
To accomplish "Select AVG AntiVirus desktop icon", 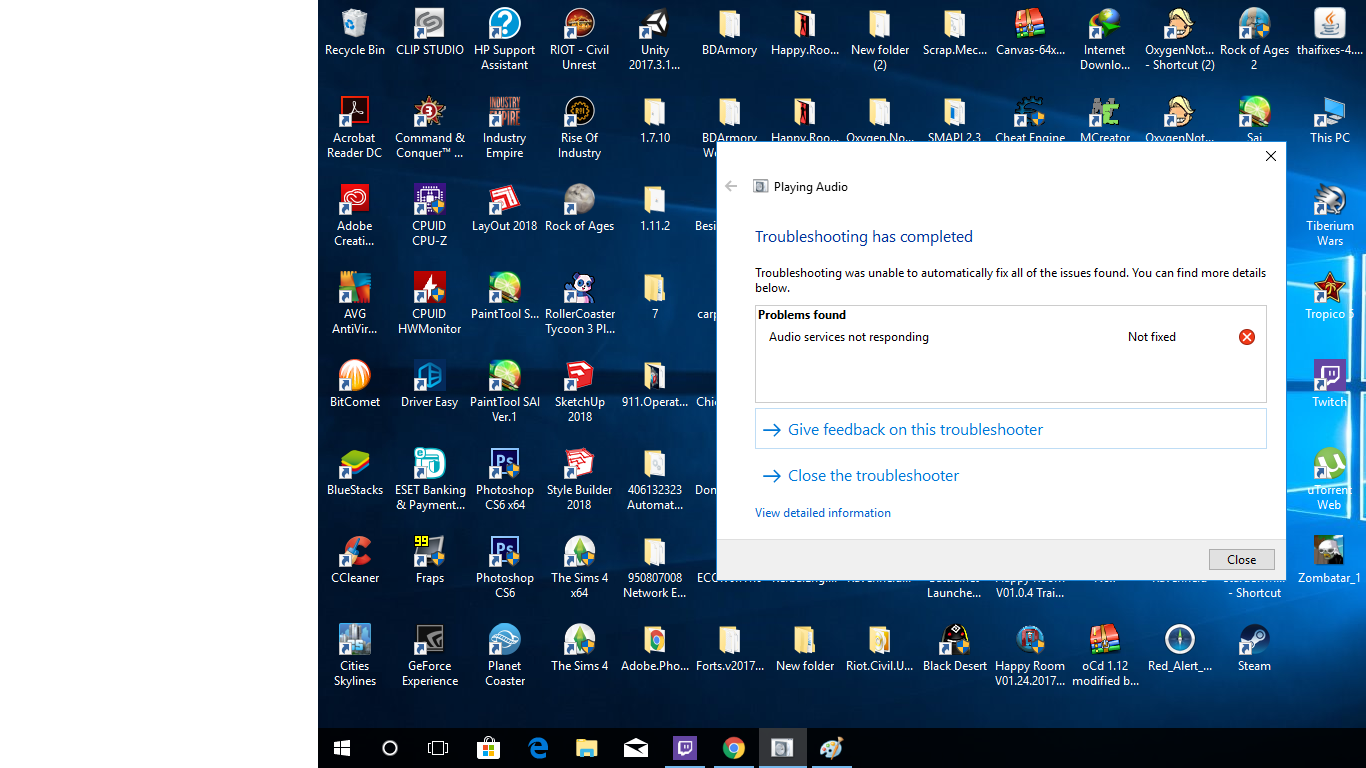I will [354, 303].
